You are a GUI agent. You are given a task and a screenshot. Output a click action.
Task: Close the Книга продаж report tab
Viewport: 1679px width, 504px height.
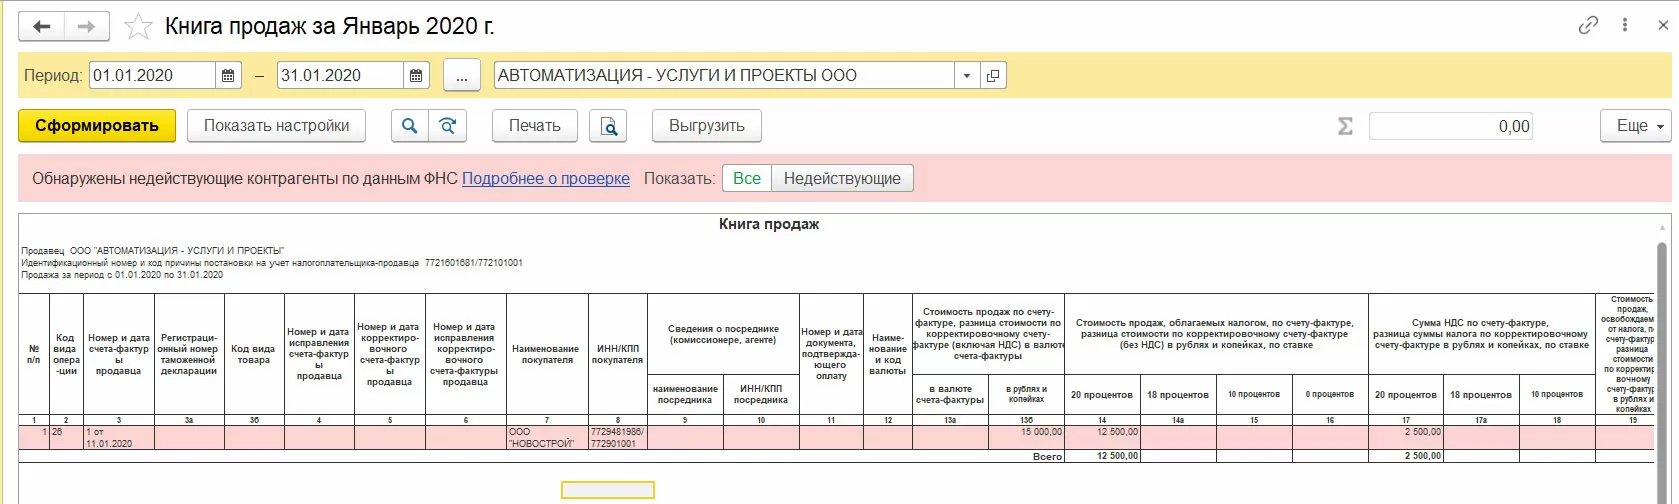pos(1663,26)
